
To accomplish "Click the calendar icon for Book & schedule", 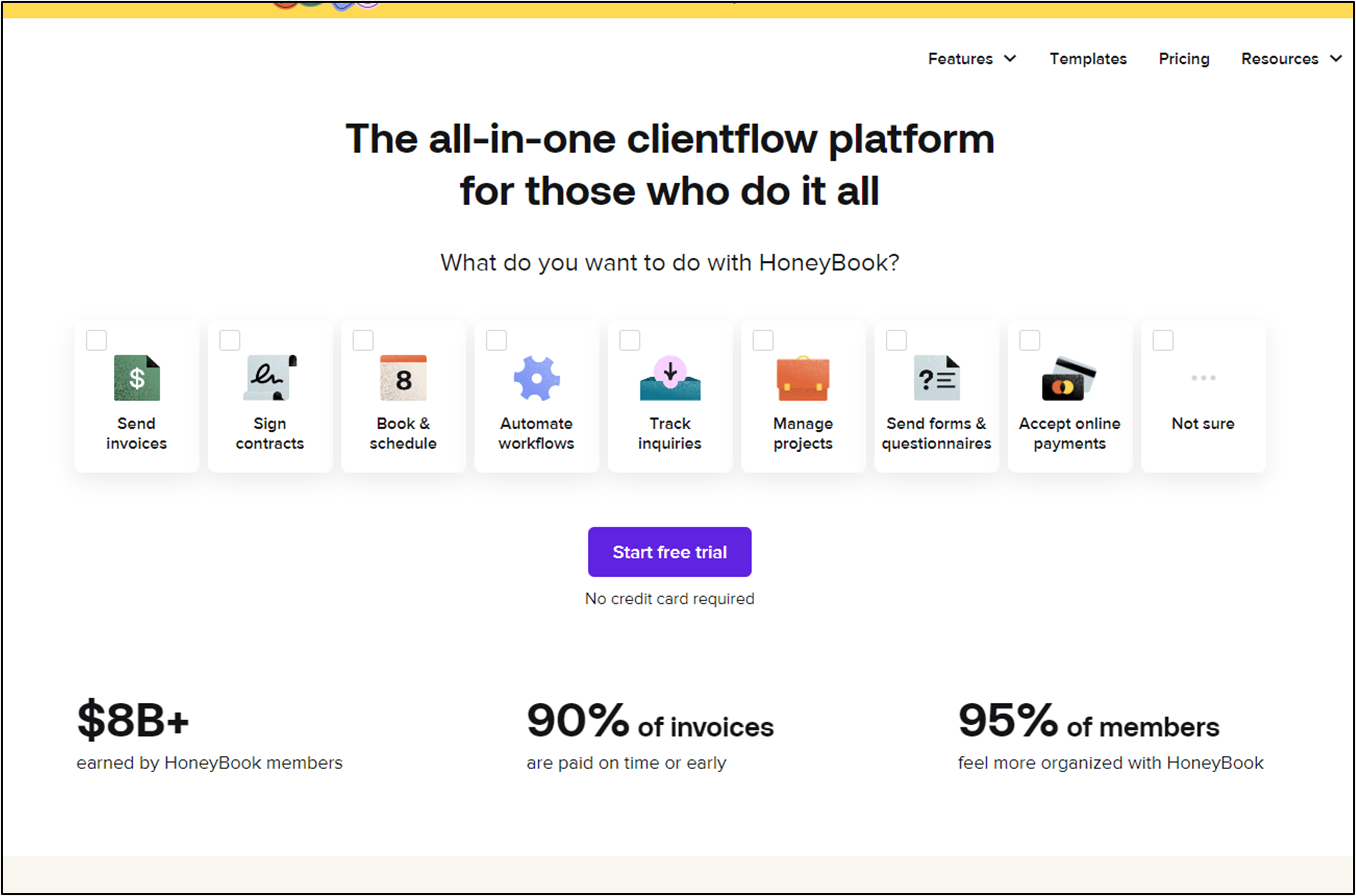I will coord(403,378).
